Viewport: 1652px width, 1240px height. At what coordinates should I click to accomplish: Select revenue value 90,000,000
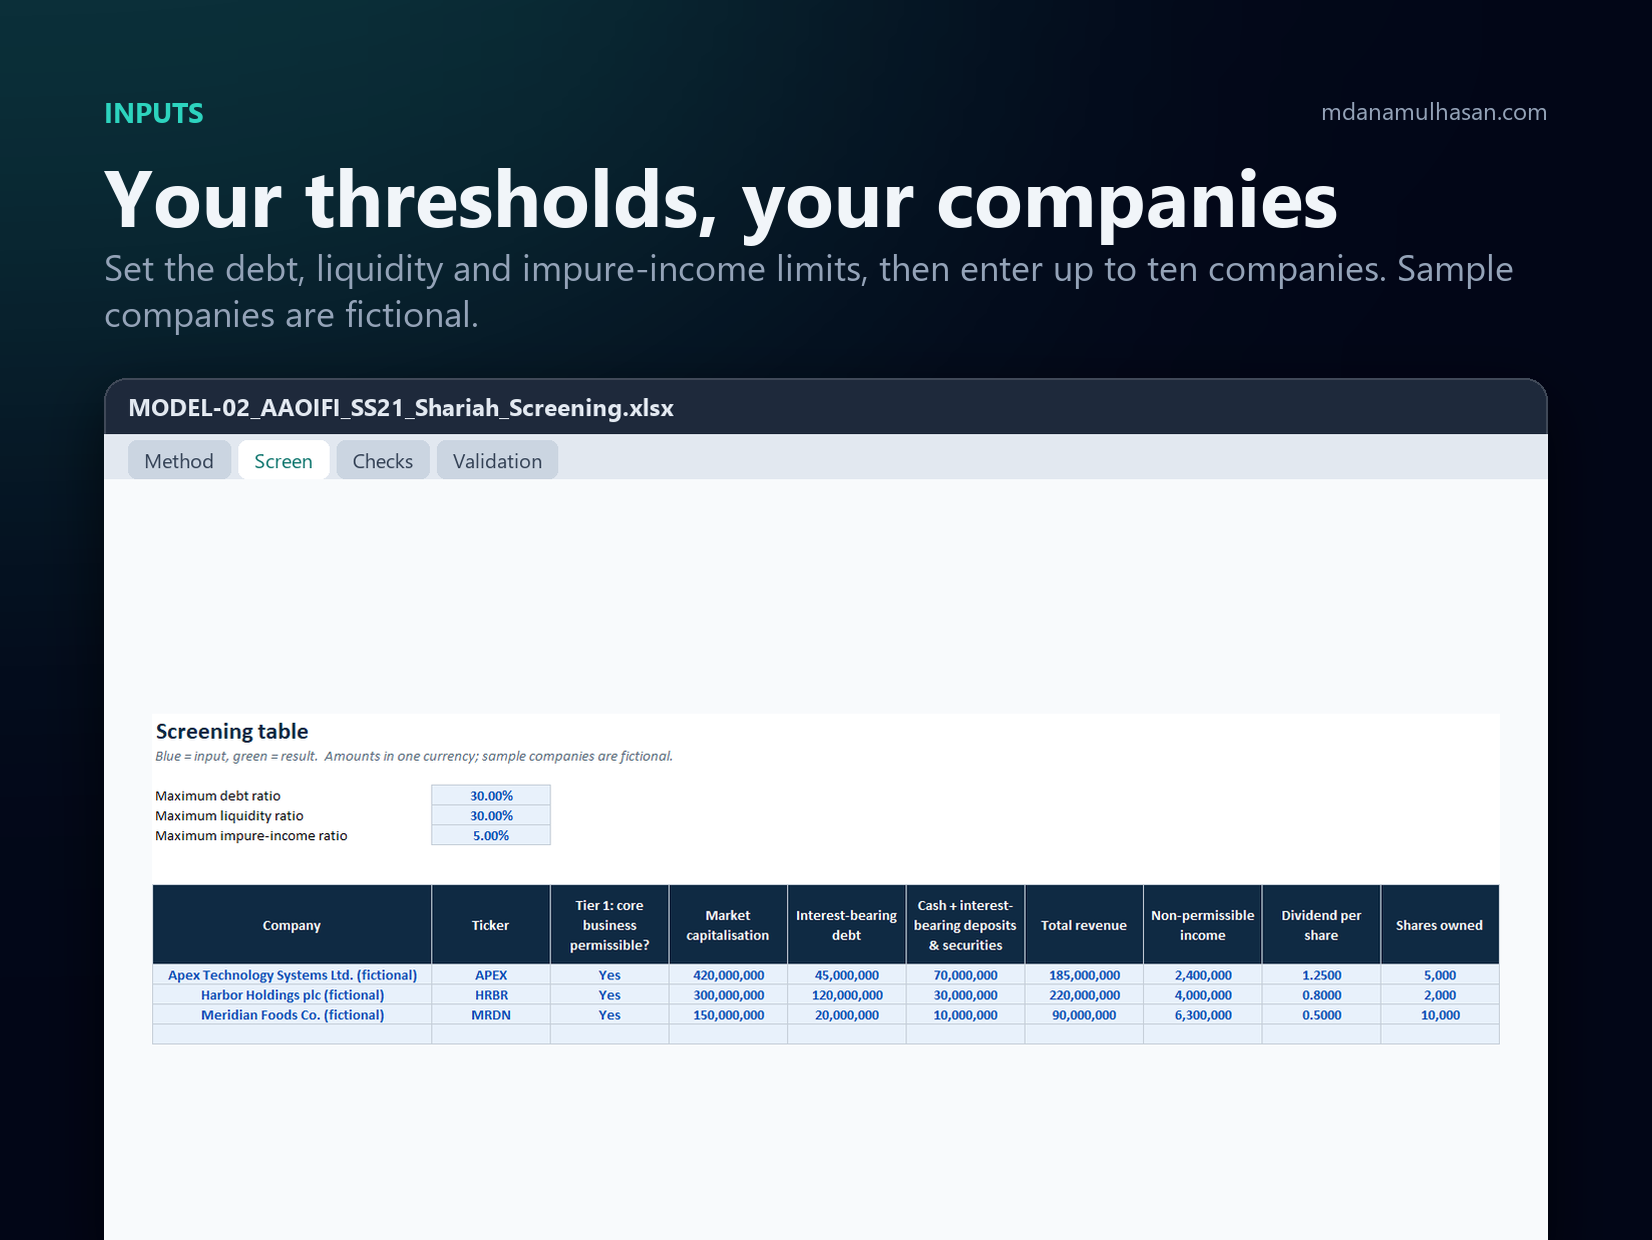(1084, 1015)
